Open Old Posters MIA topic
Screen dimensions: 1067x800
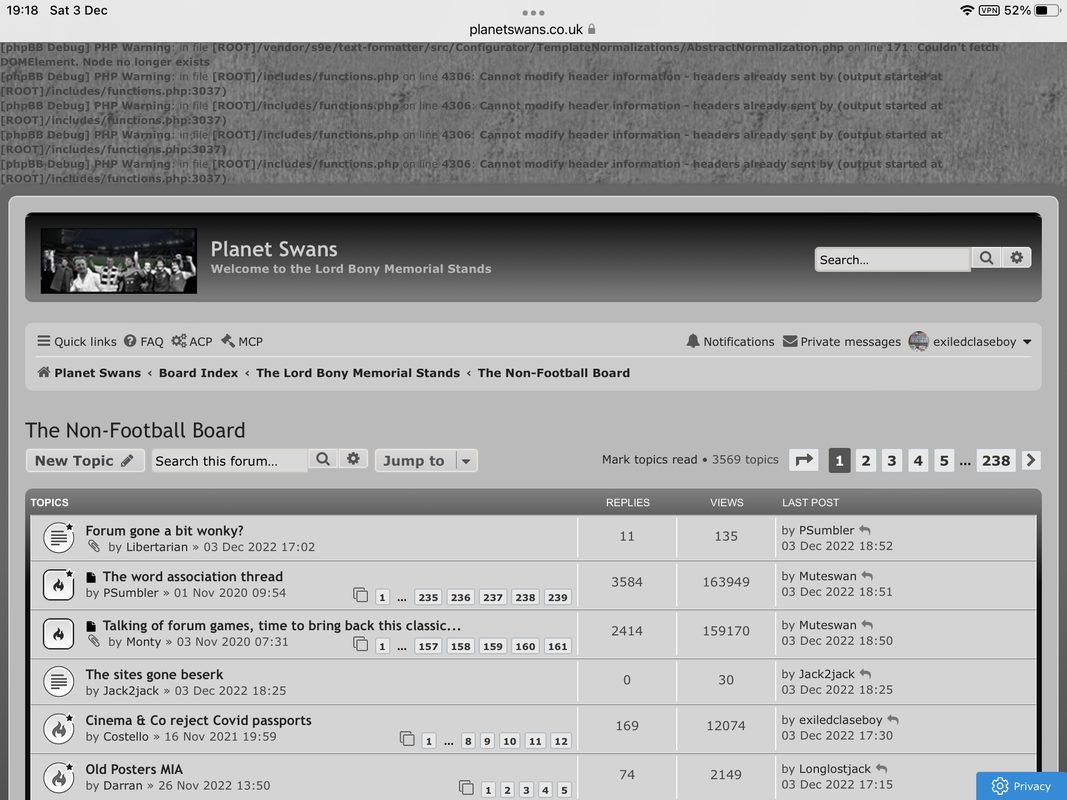134,769
